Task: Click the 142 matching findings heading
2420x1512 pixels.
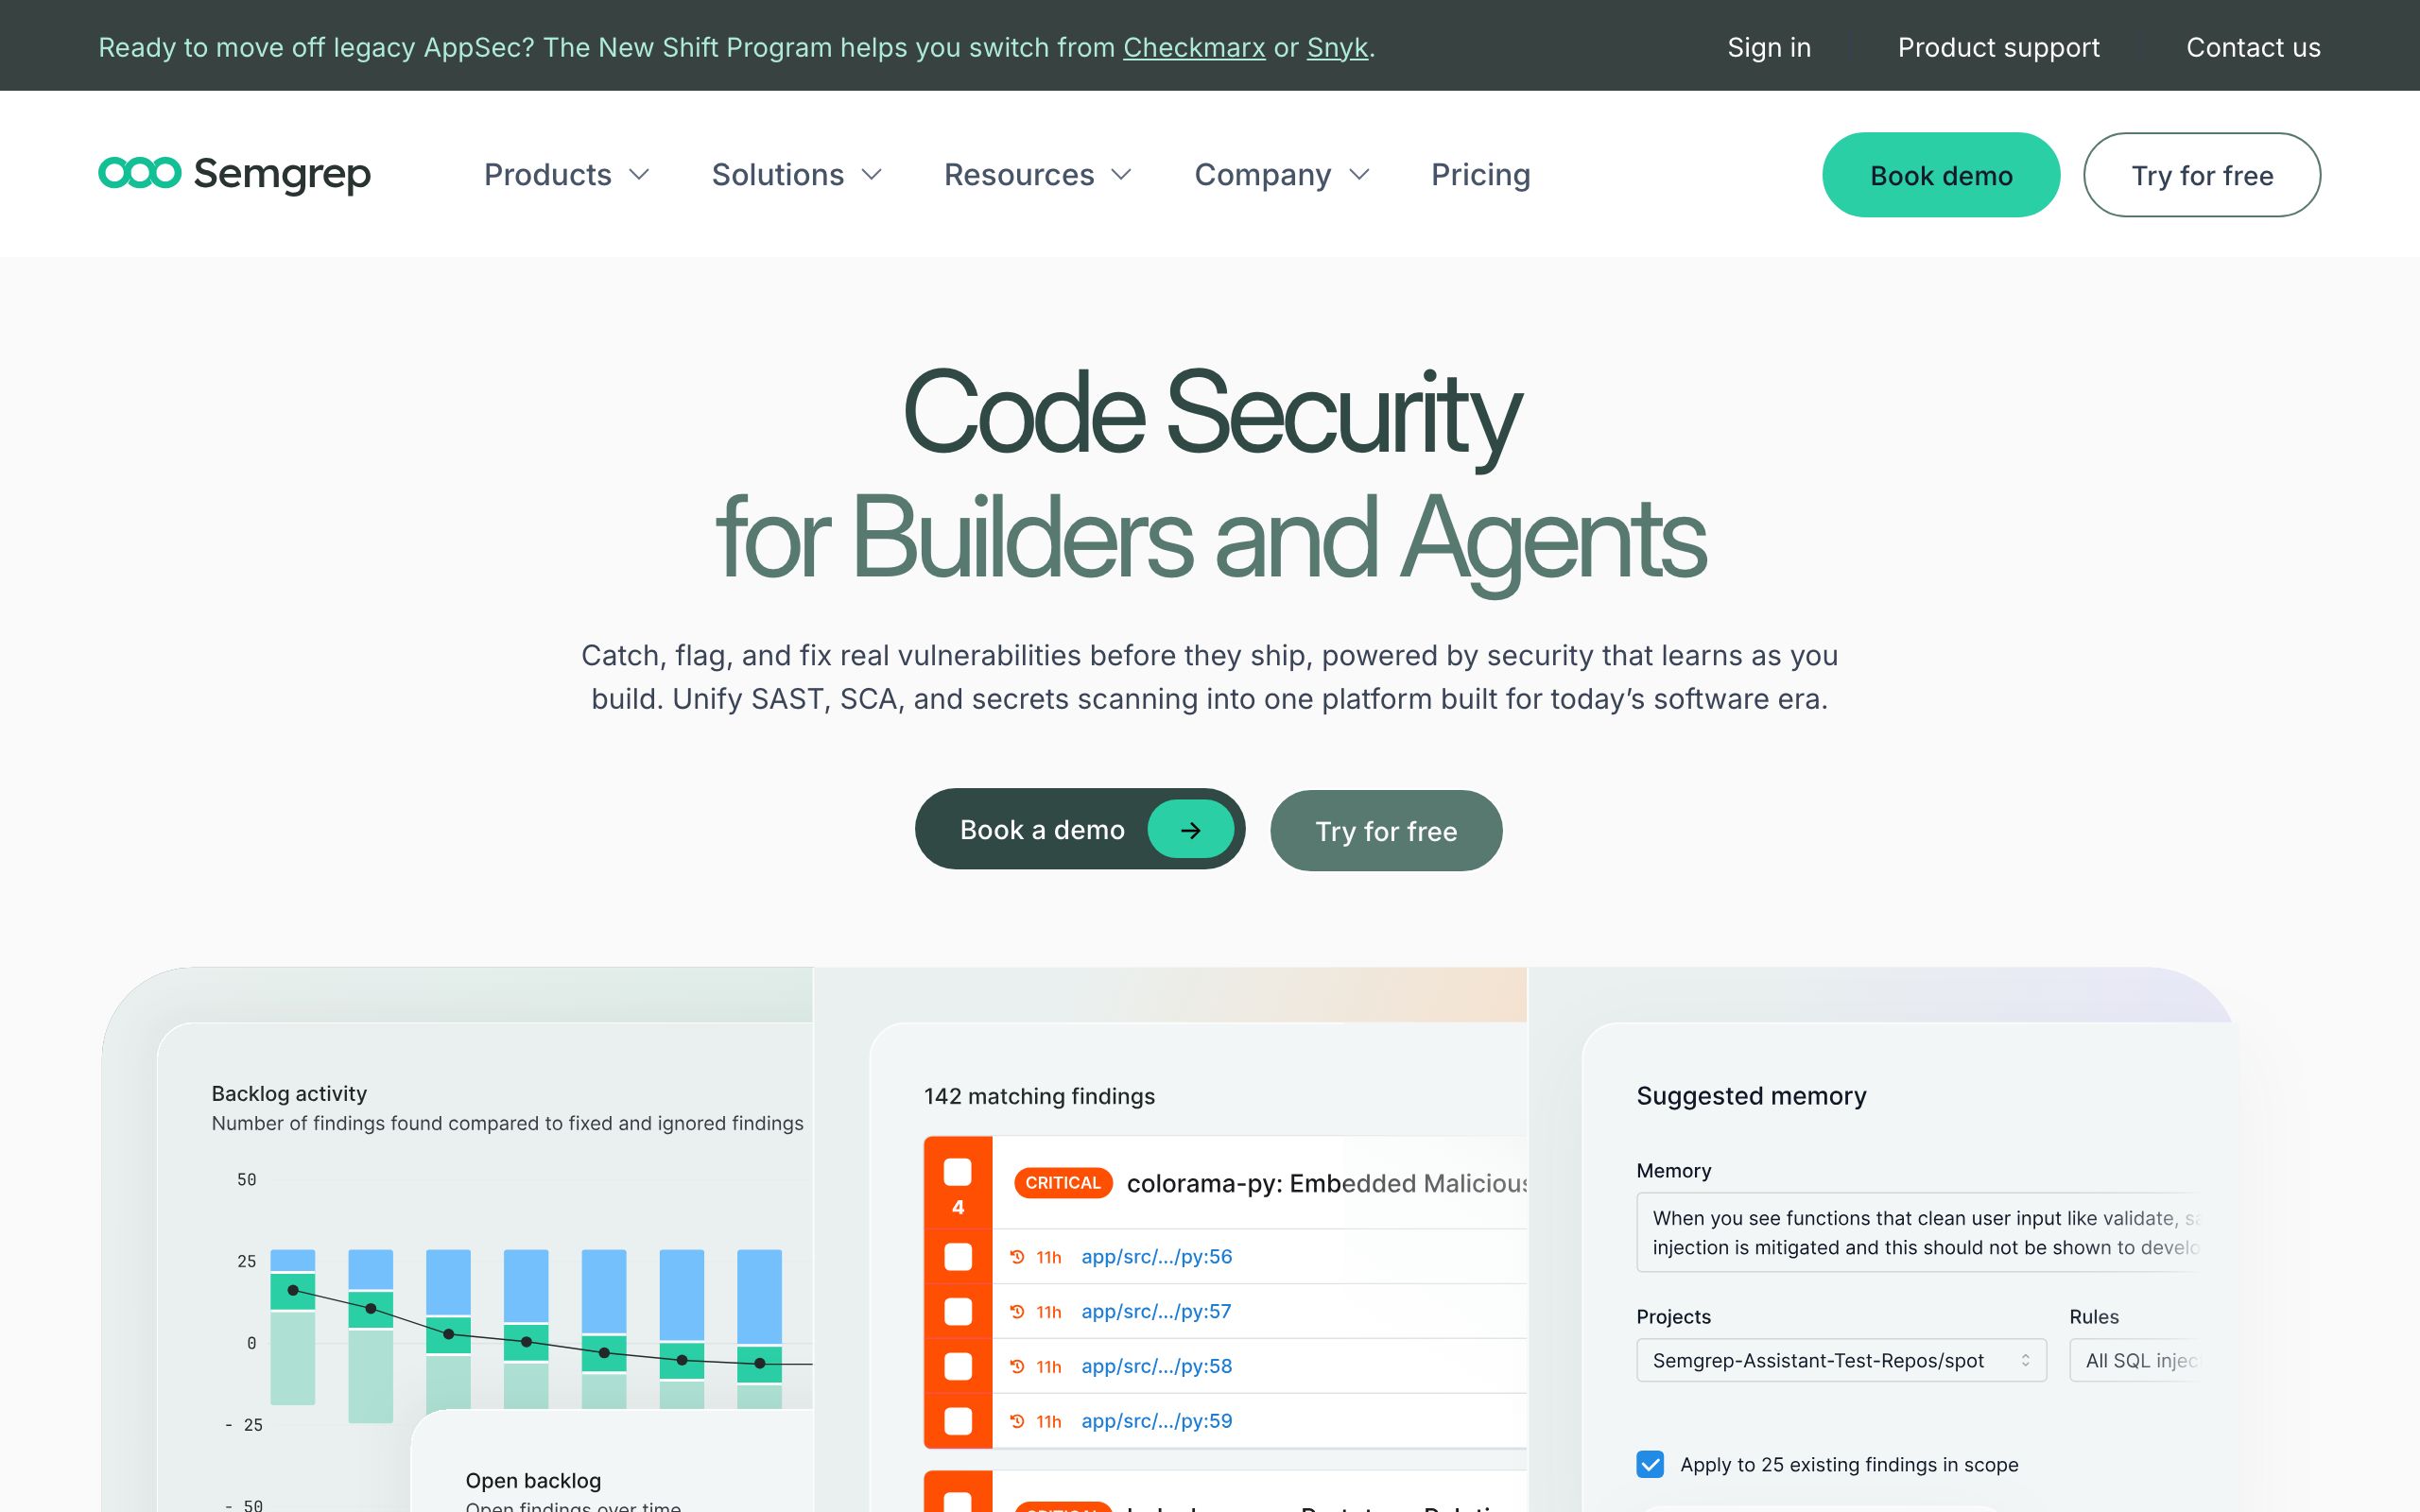Action: pos(1039,1096)
